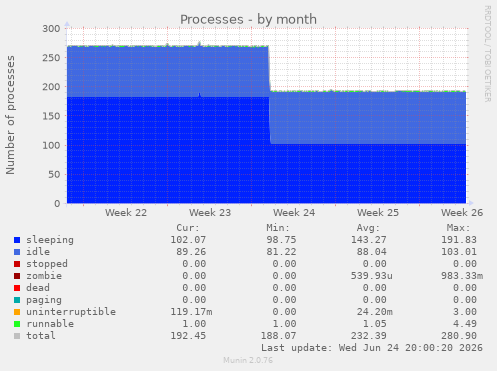Viewport: 497px width, 371px height.
Task: Click idle average value 88.04
Action: click(371, 252)
